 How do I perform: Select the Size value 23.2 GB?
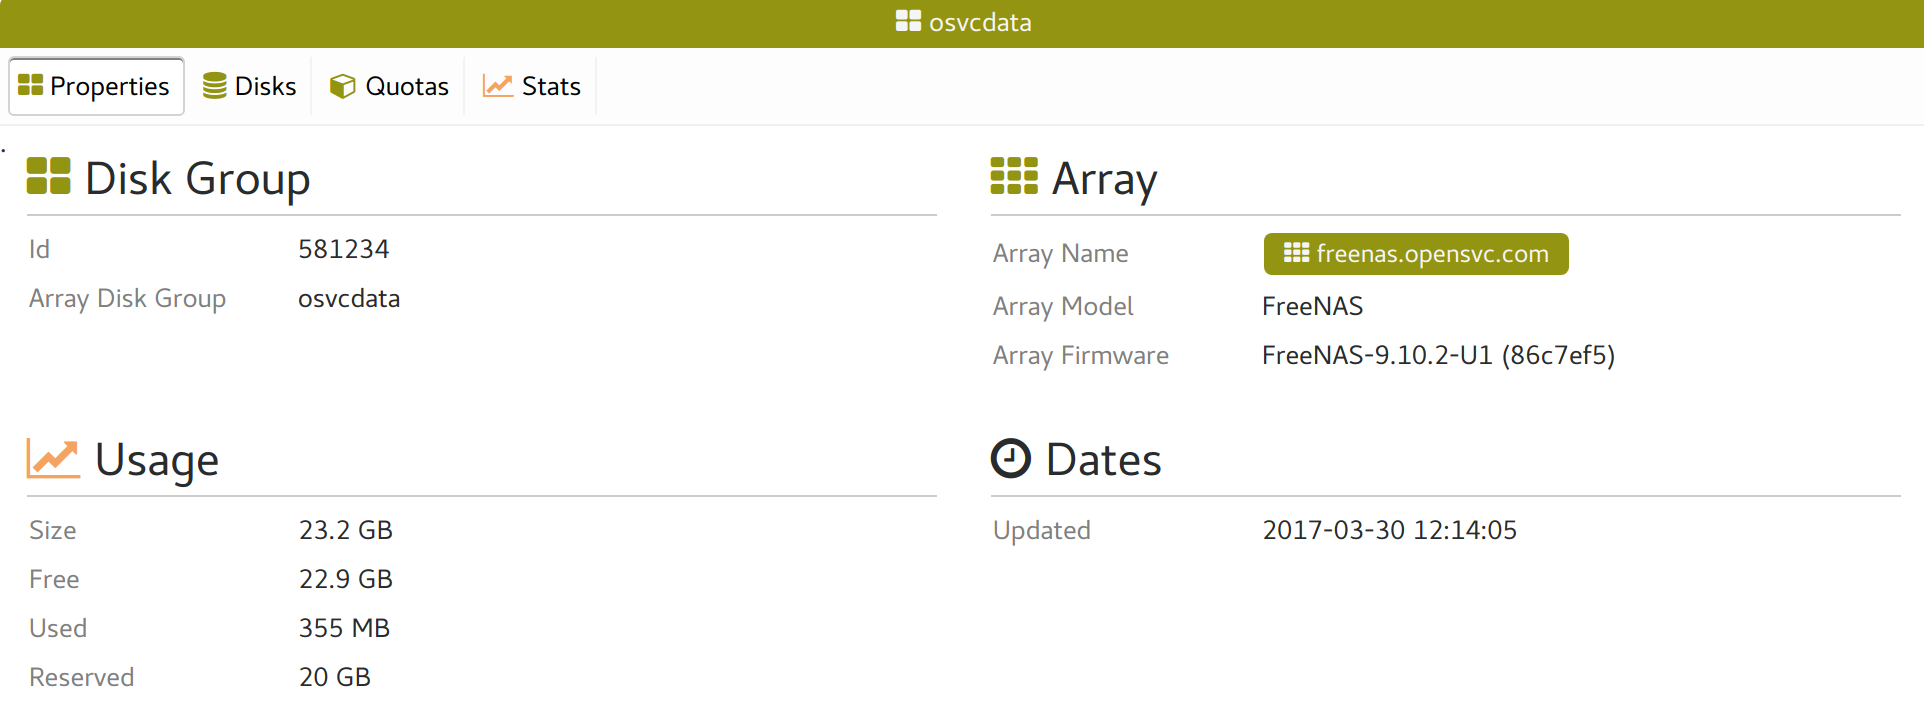(x=346, y=530)
